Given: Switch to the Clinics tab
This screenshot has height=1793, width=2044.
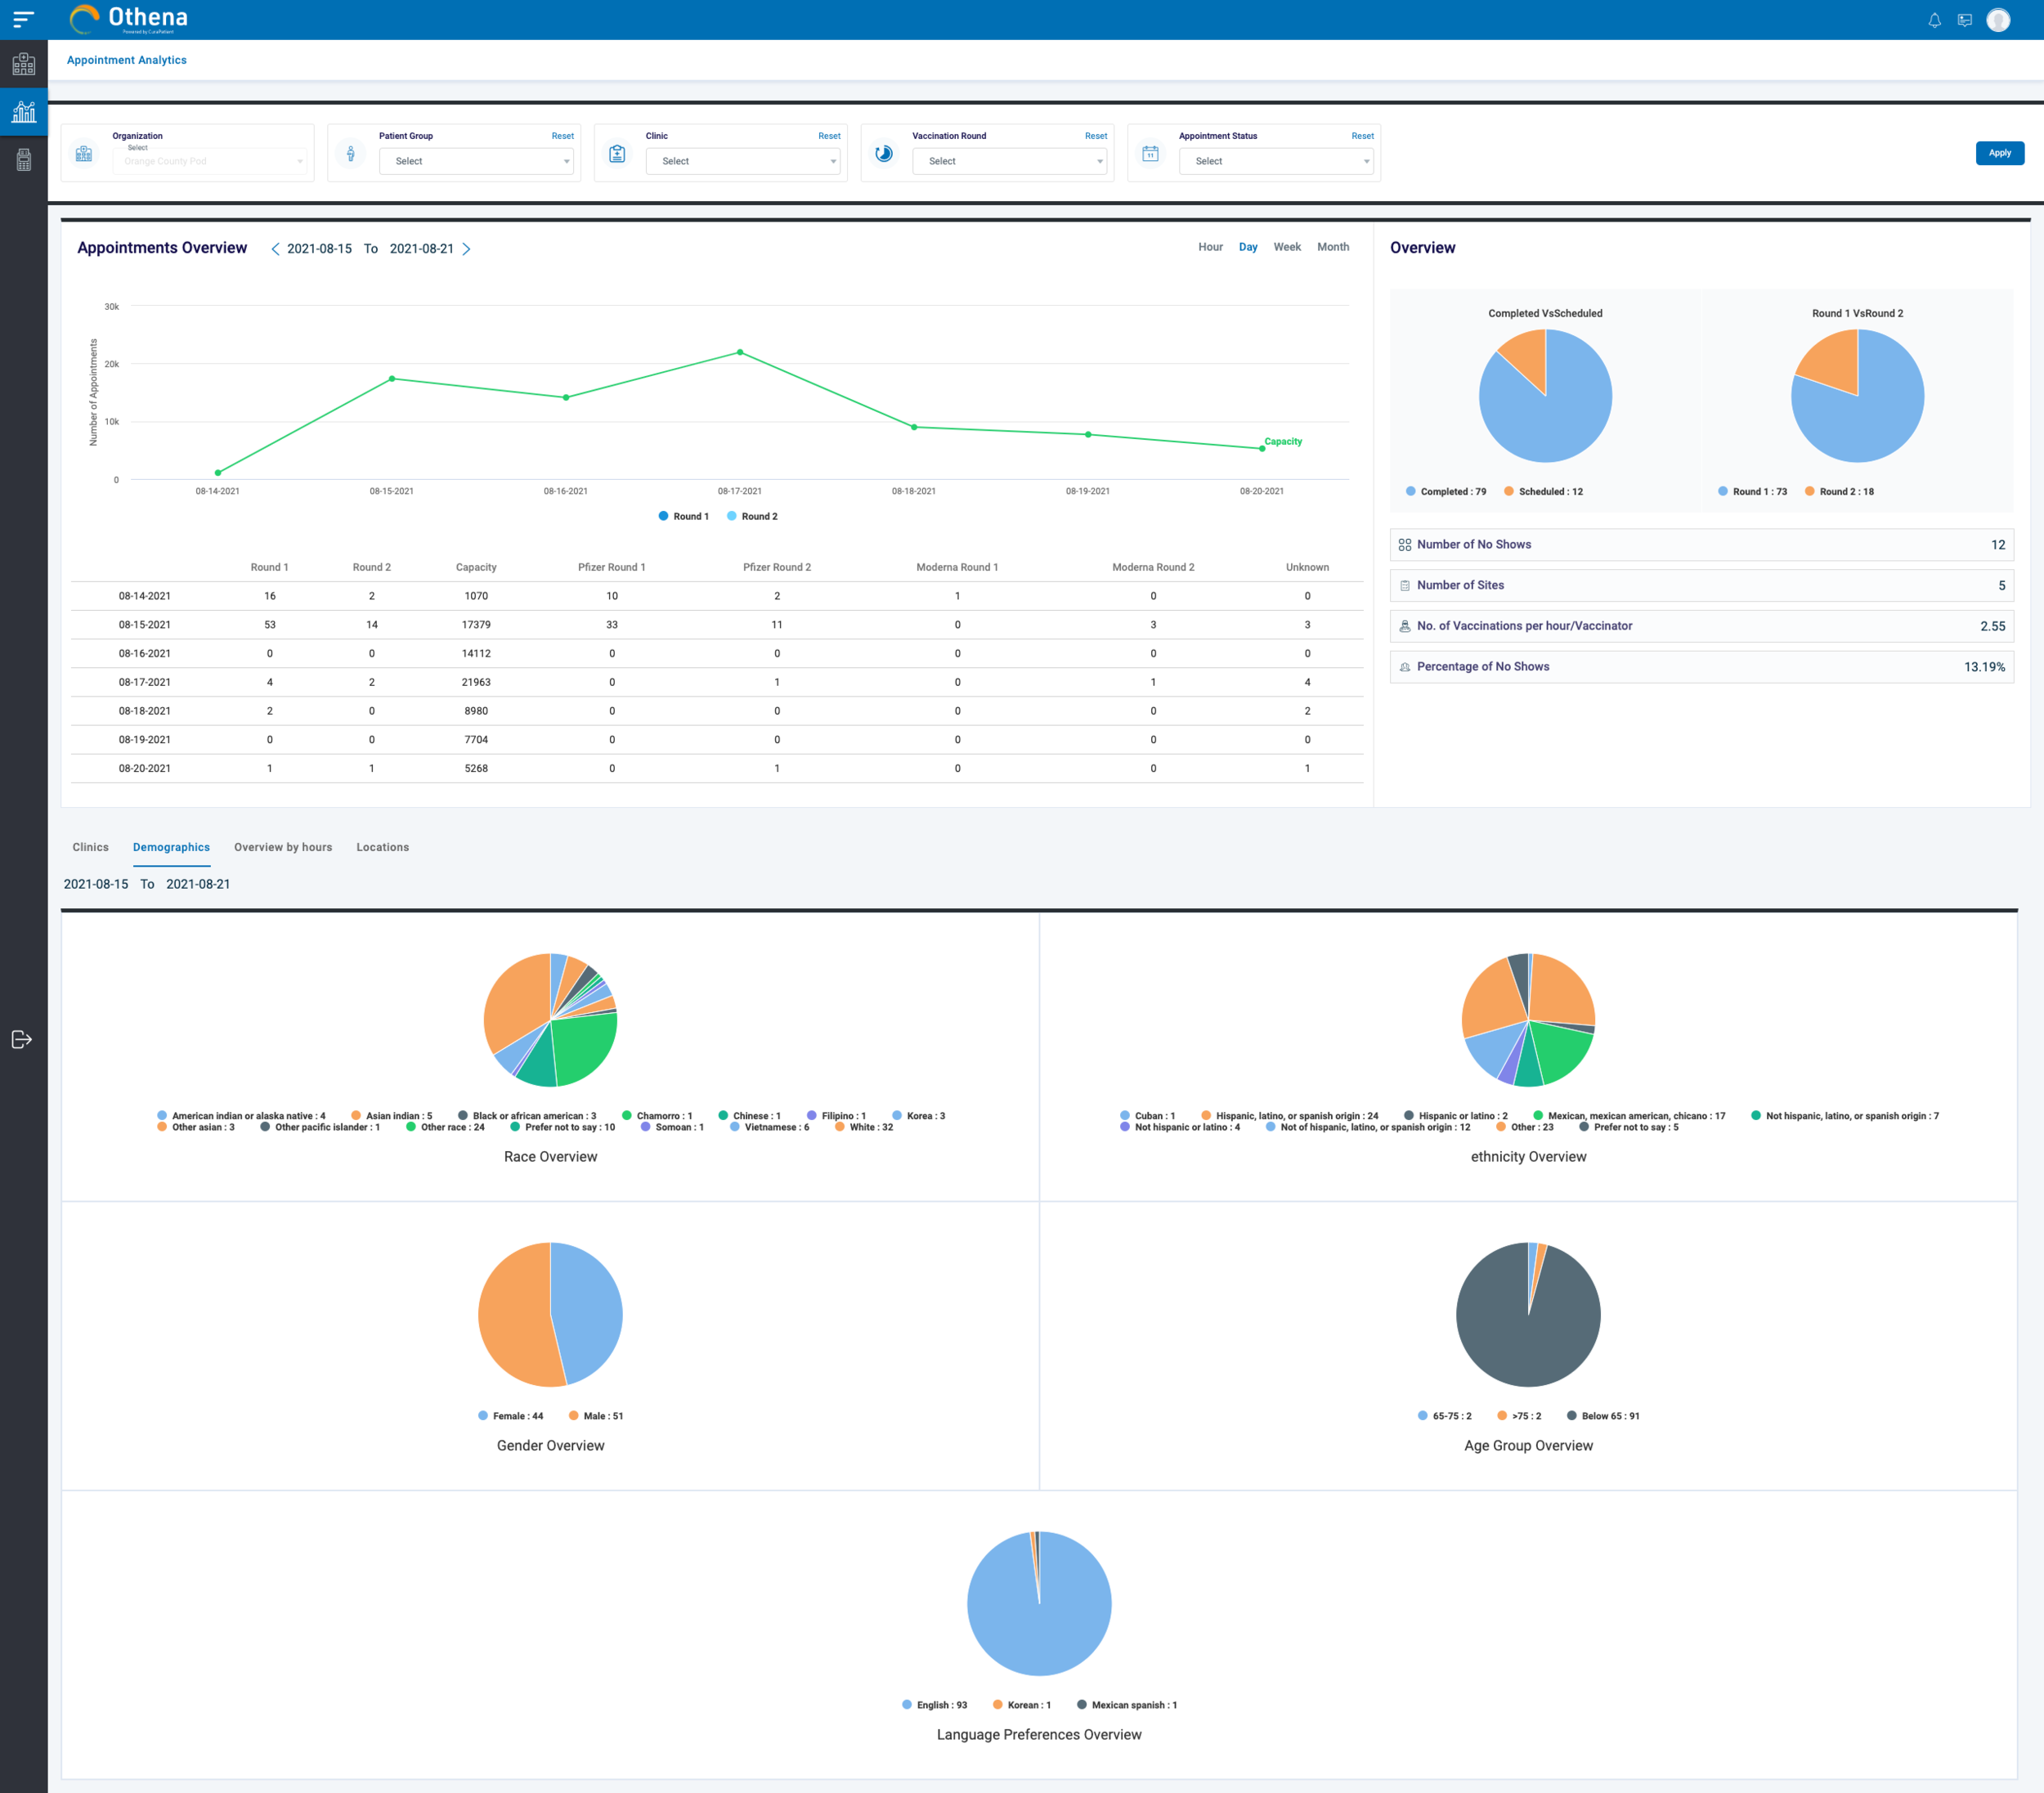Looking at the screenshot, I should [x=90, y=847].
